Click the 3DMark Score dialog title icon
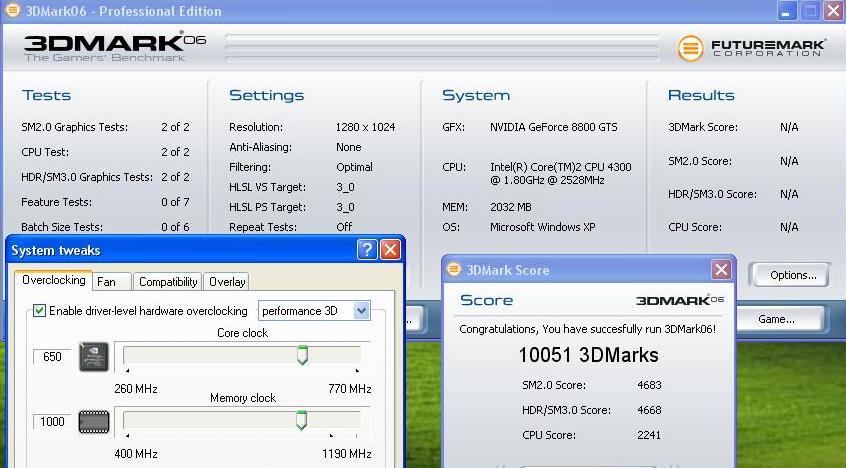This screenshot has width=846, height=468. [x=454, y=269]
